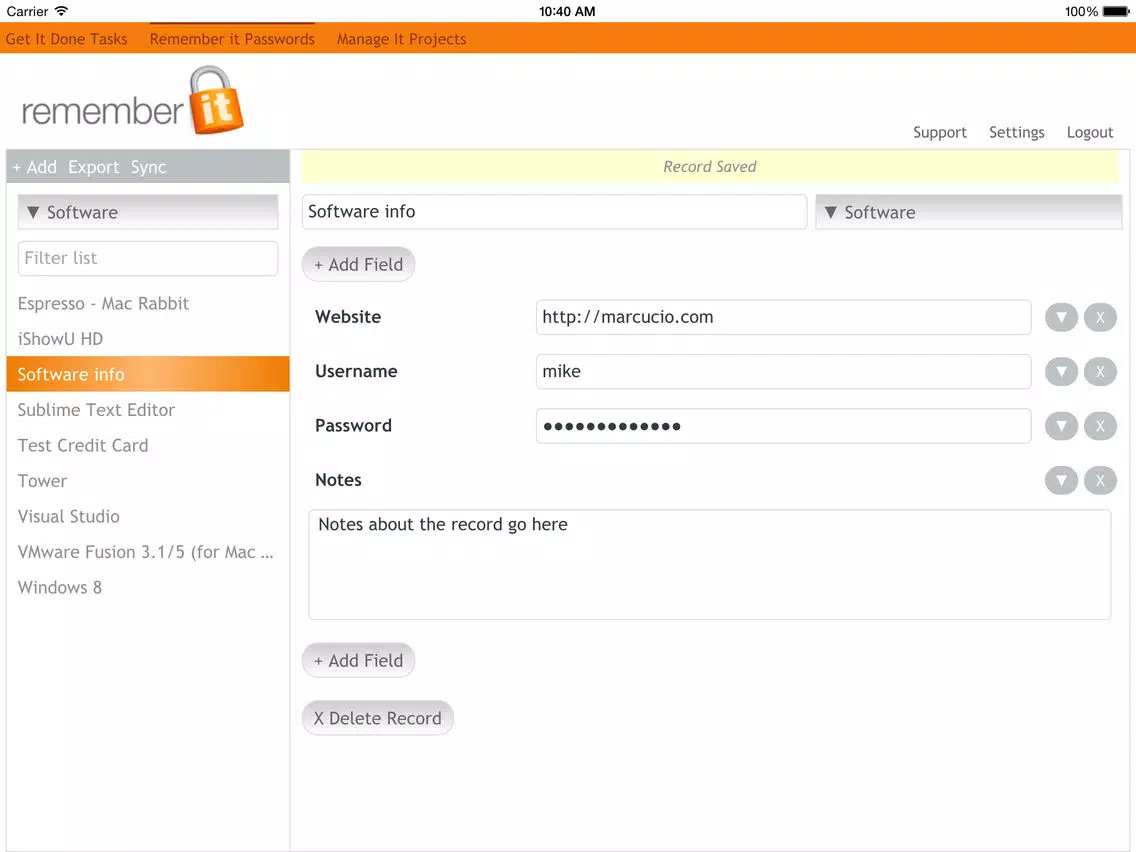Image resolution: width=1136 pixels, height=852 pixels.
Task: Open Settings
Action: 1016,133
